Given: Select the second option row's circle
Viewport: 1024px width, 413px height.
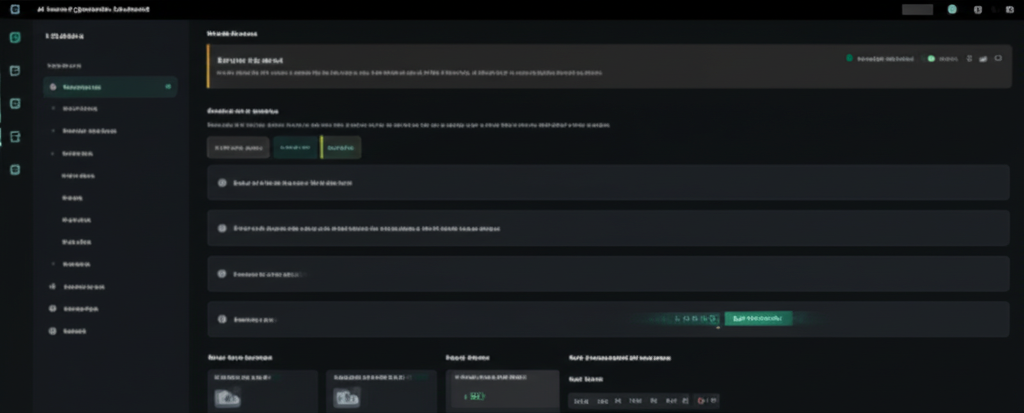Looking at the screenshot, I should [222, 228].
